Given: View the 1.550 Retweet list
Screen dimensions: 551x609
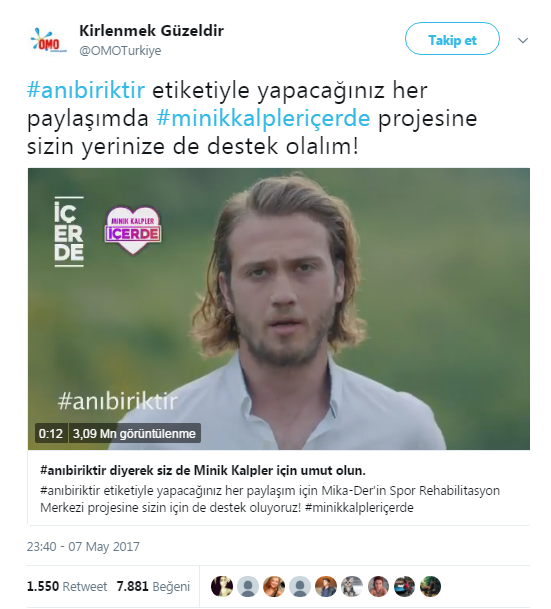Looking at the screenshot, I should click(x=67, y=586).
